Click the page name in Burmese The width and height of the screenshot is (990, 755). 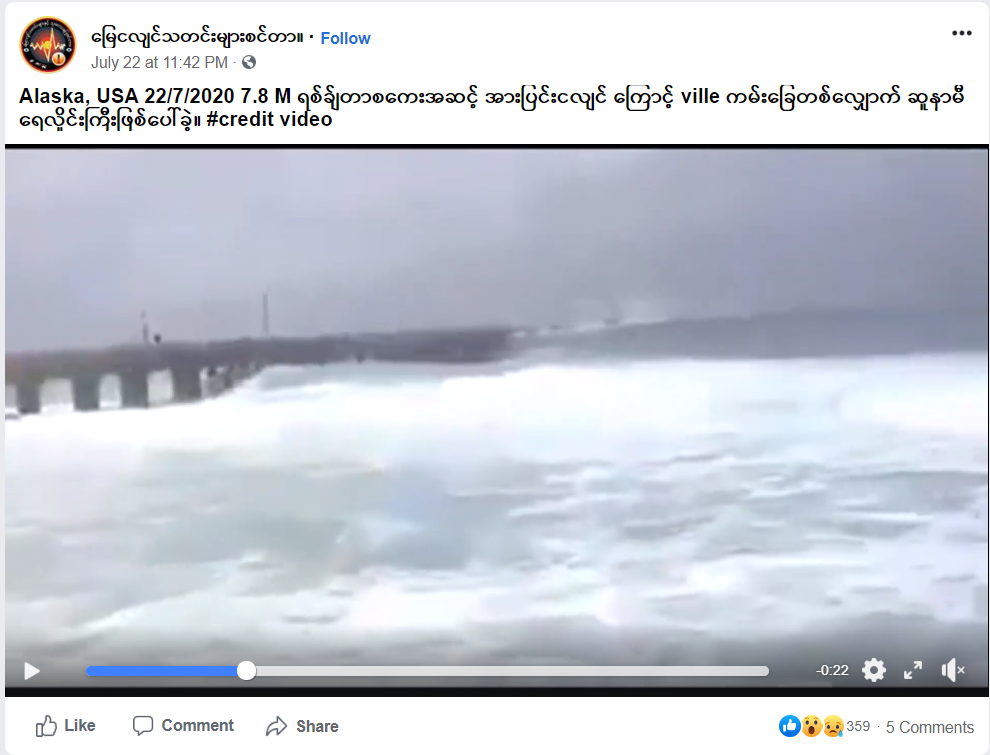(x=197, y=37)
